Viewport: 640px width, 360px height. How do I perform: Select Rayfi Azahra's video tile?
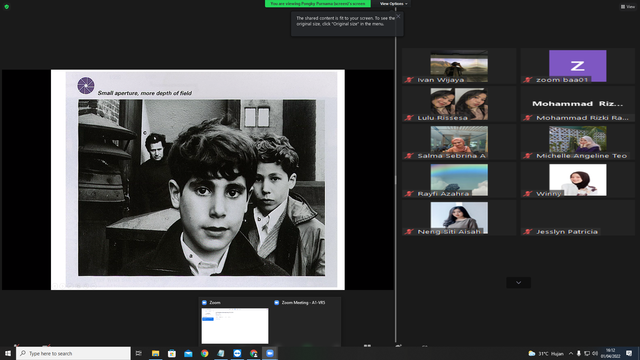pyautogui.click(x=459, y=180)
